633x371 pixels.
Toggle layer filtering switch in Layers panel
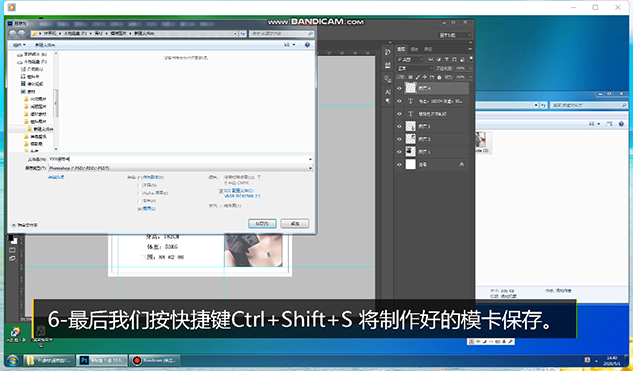[471, 59]
